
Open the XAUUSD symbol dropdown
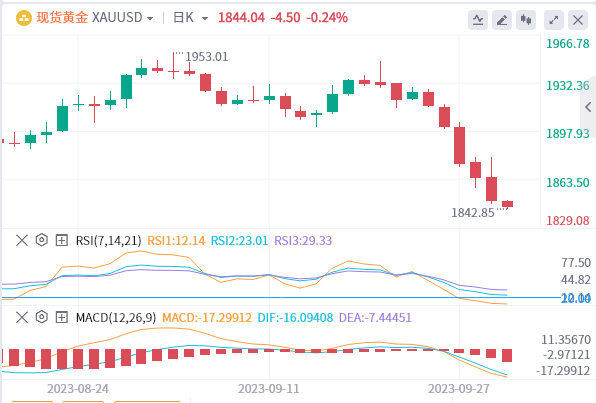[123, 18]
